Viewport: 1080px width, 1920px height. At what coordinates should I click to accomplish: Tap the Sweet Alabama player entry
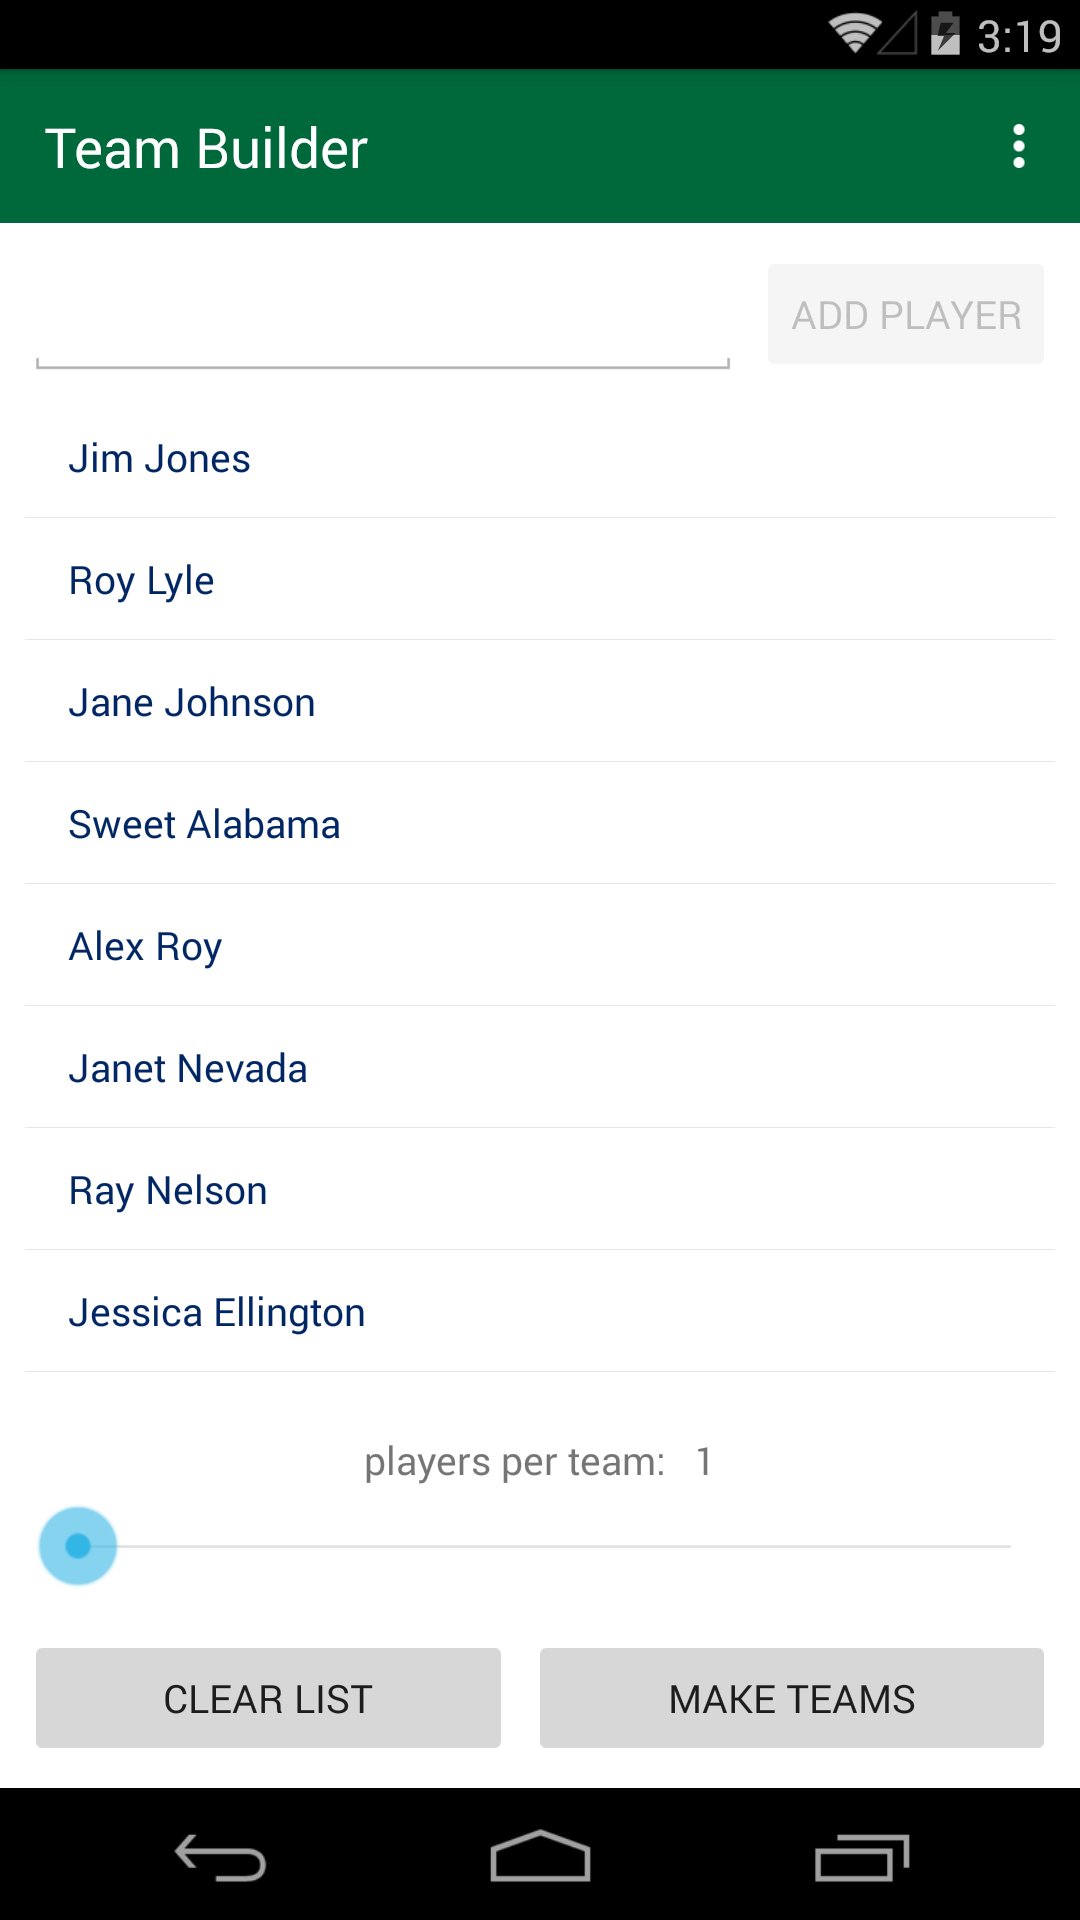pos(204,825)
